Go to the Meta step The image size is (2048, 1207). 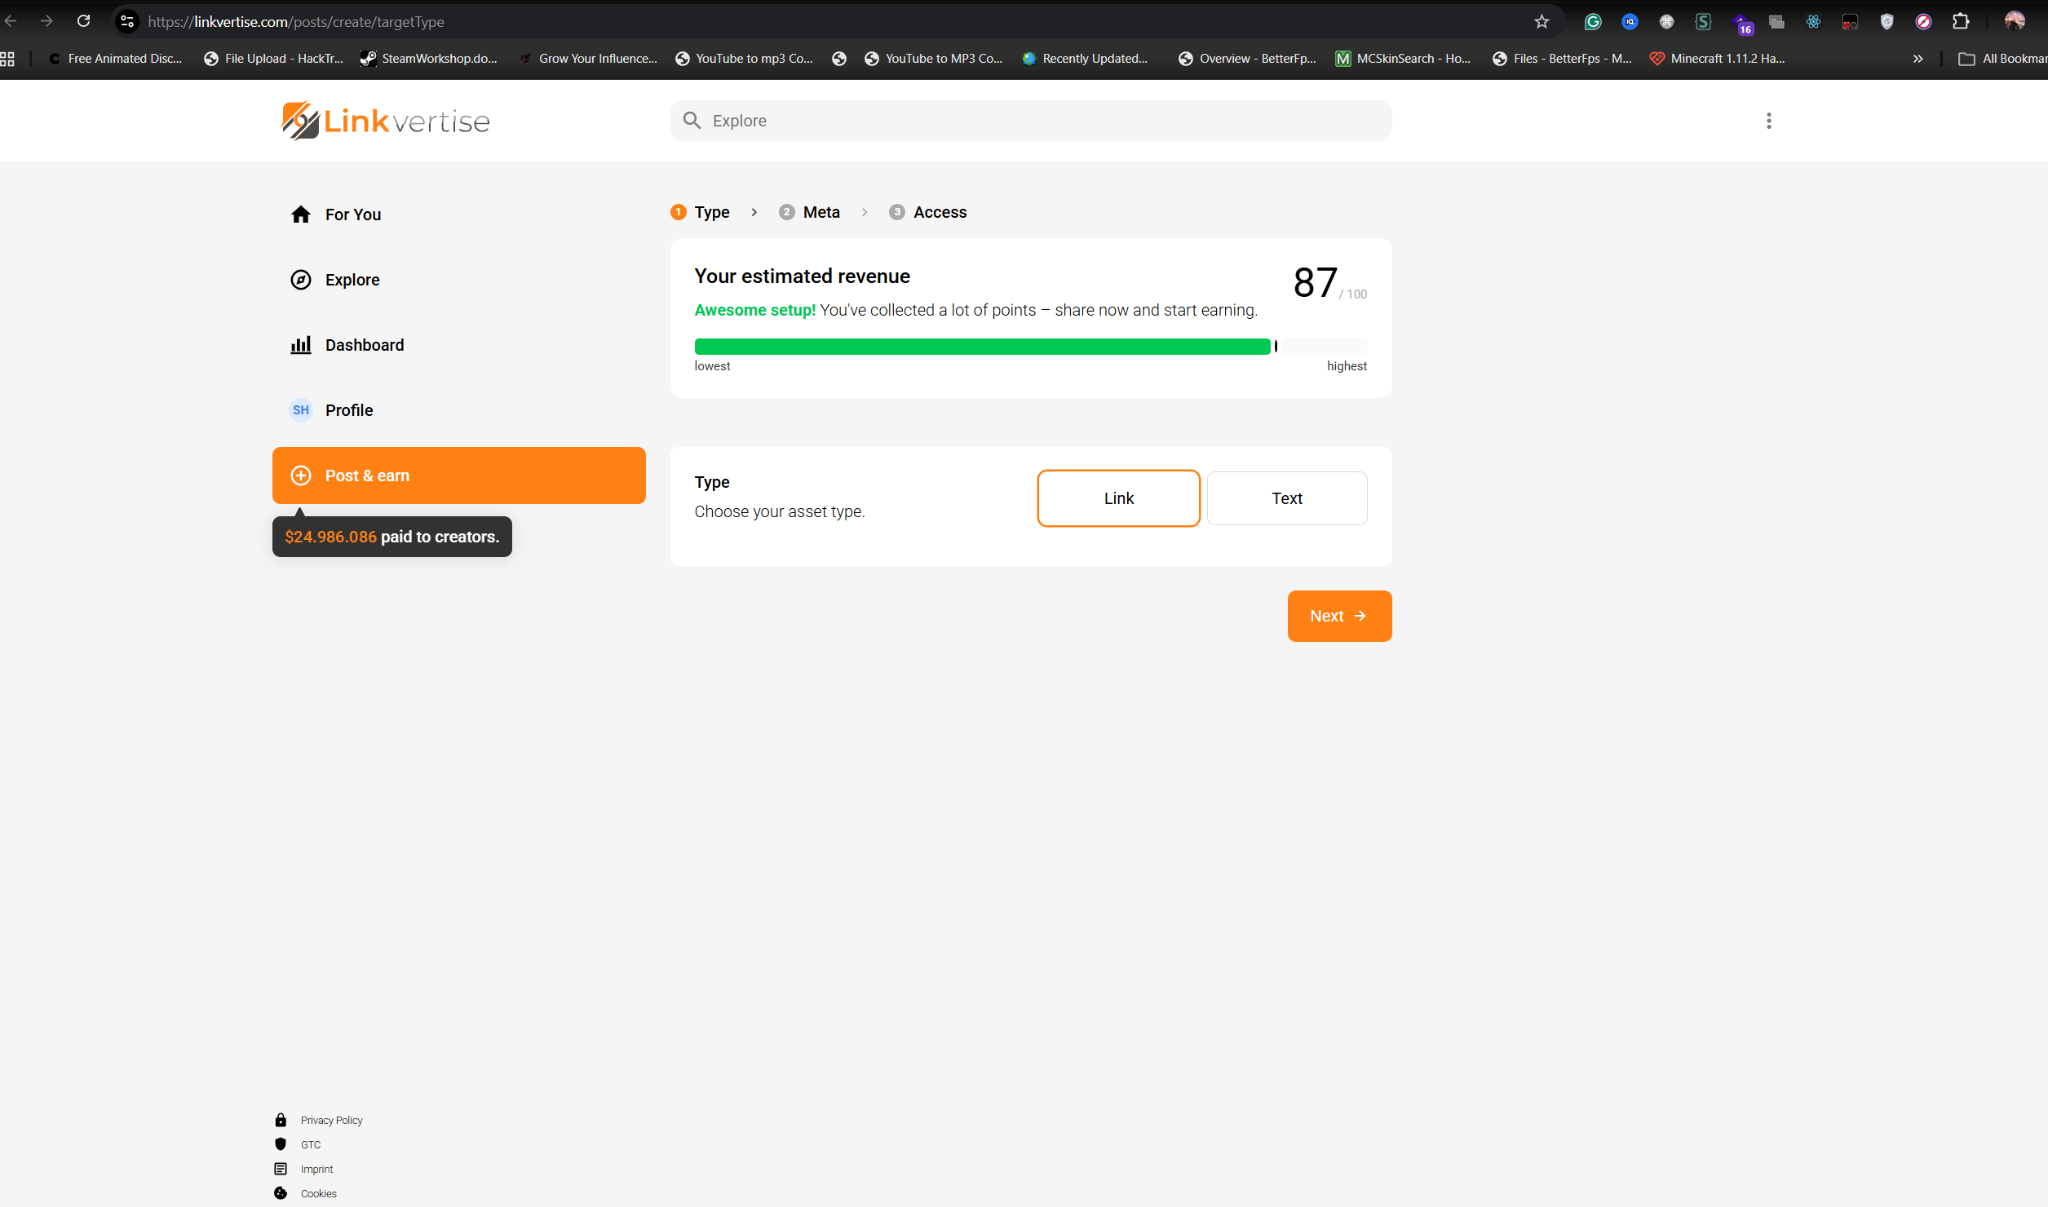810,212
